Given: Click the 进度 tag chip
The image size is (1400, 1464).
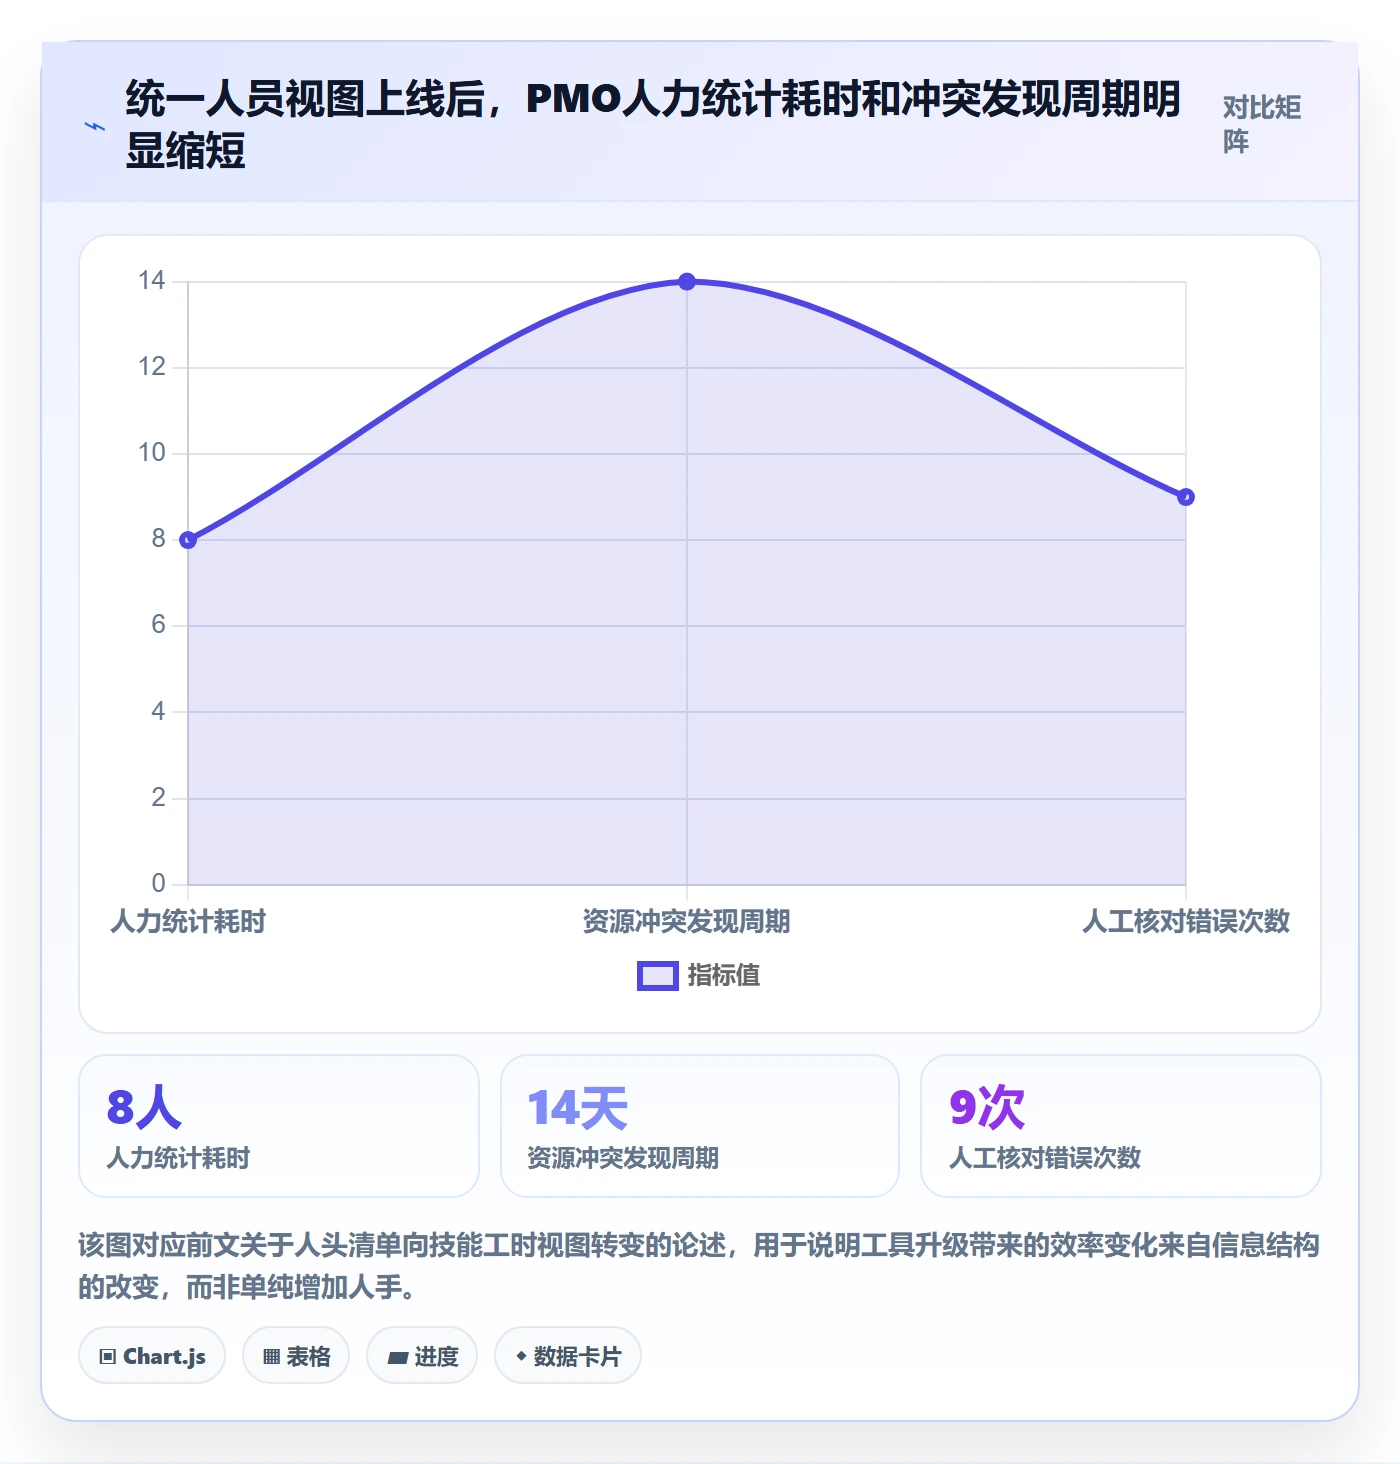Looking at the screenshot, I should tap(422, 1356).
